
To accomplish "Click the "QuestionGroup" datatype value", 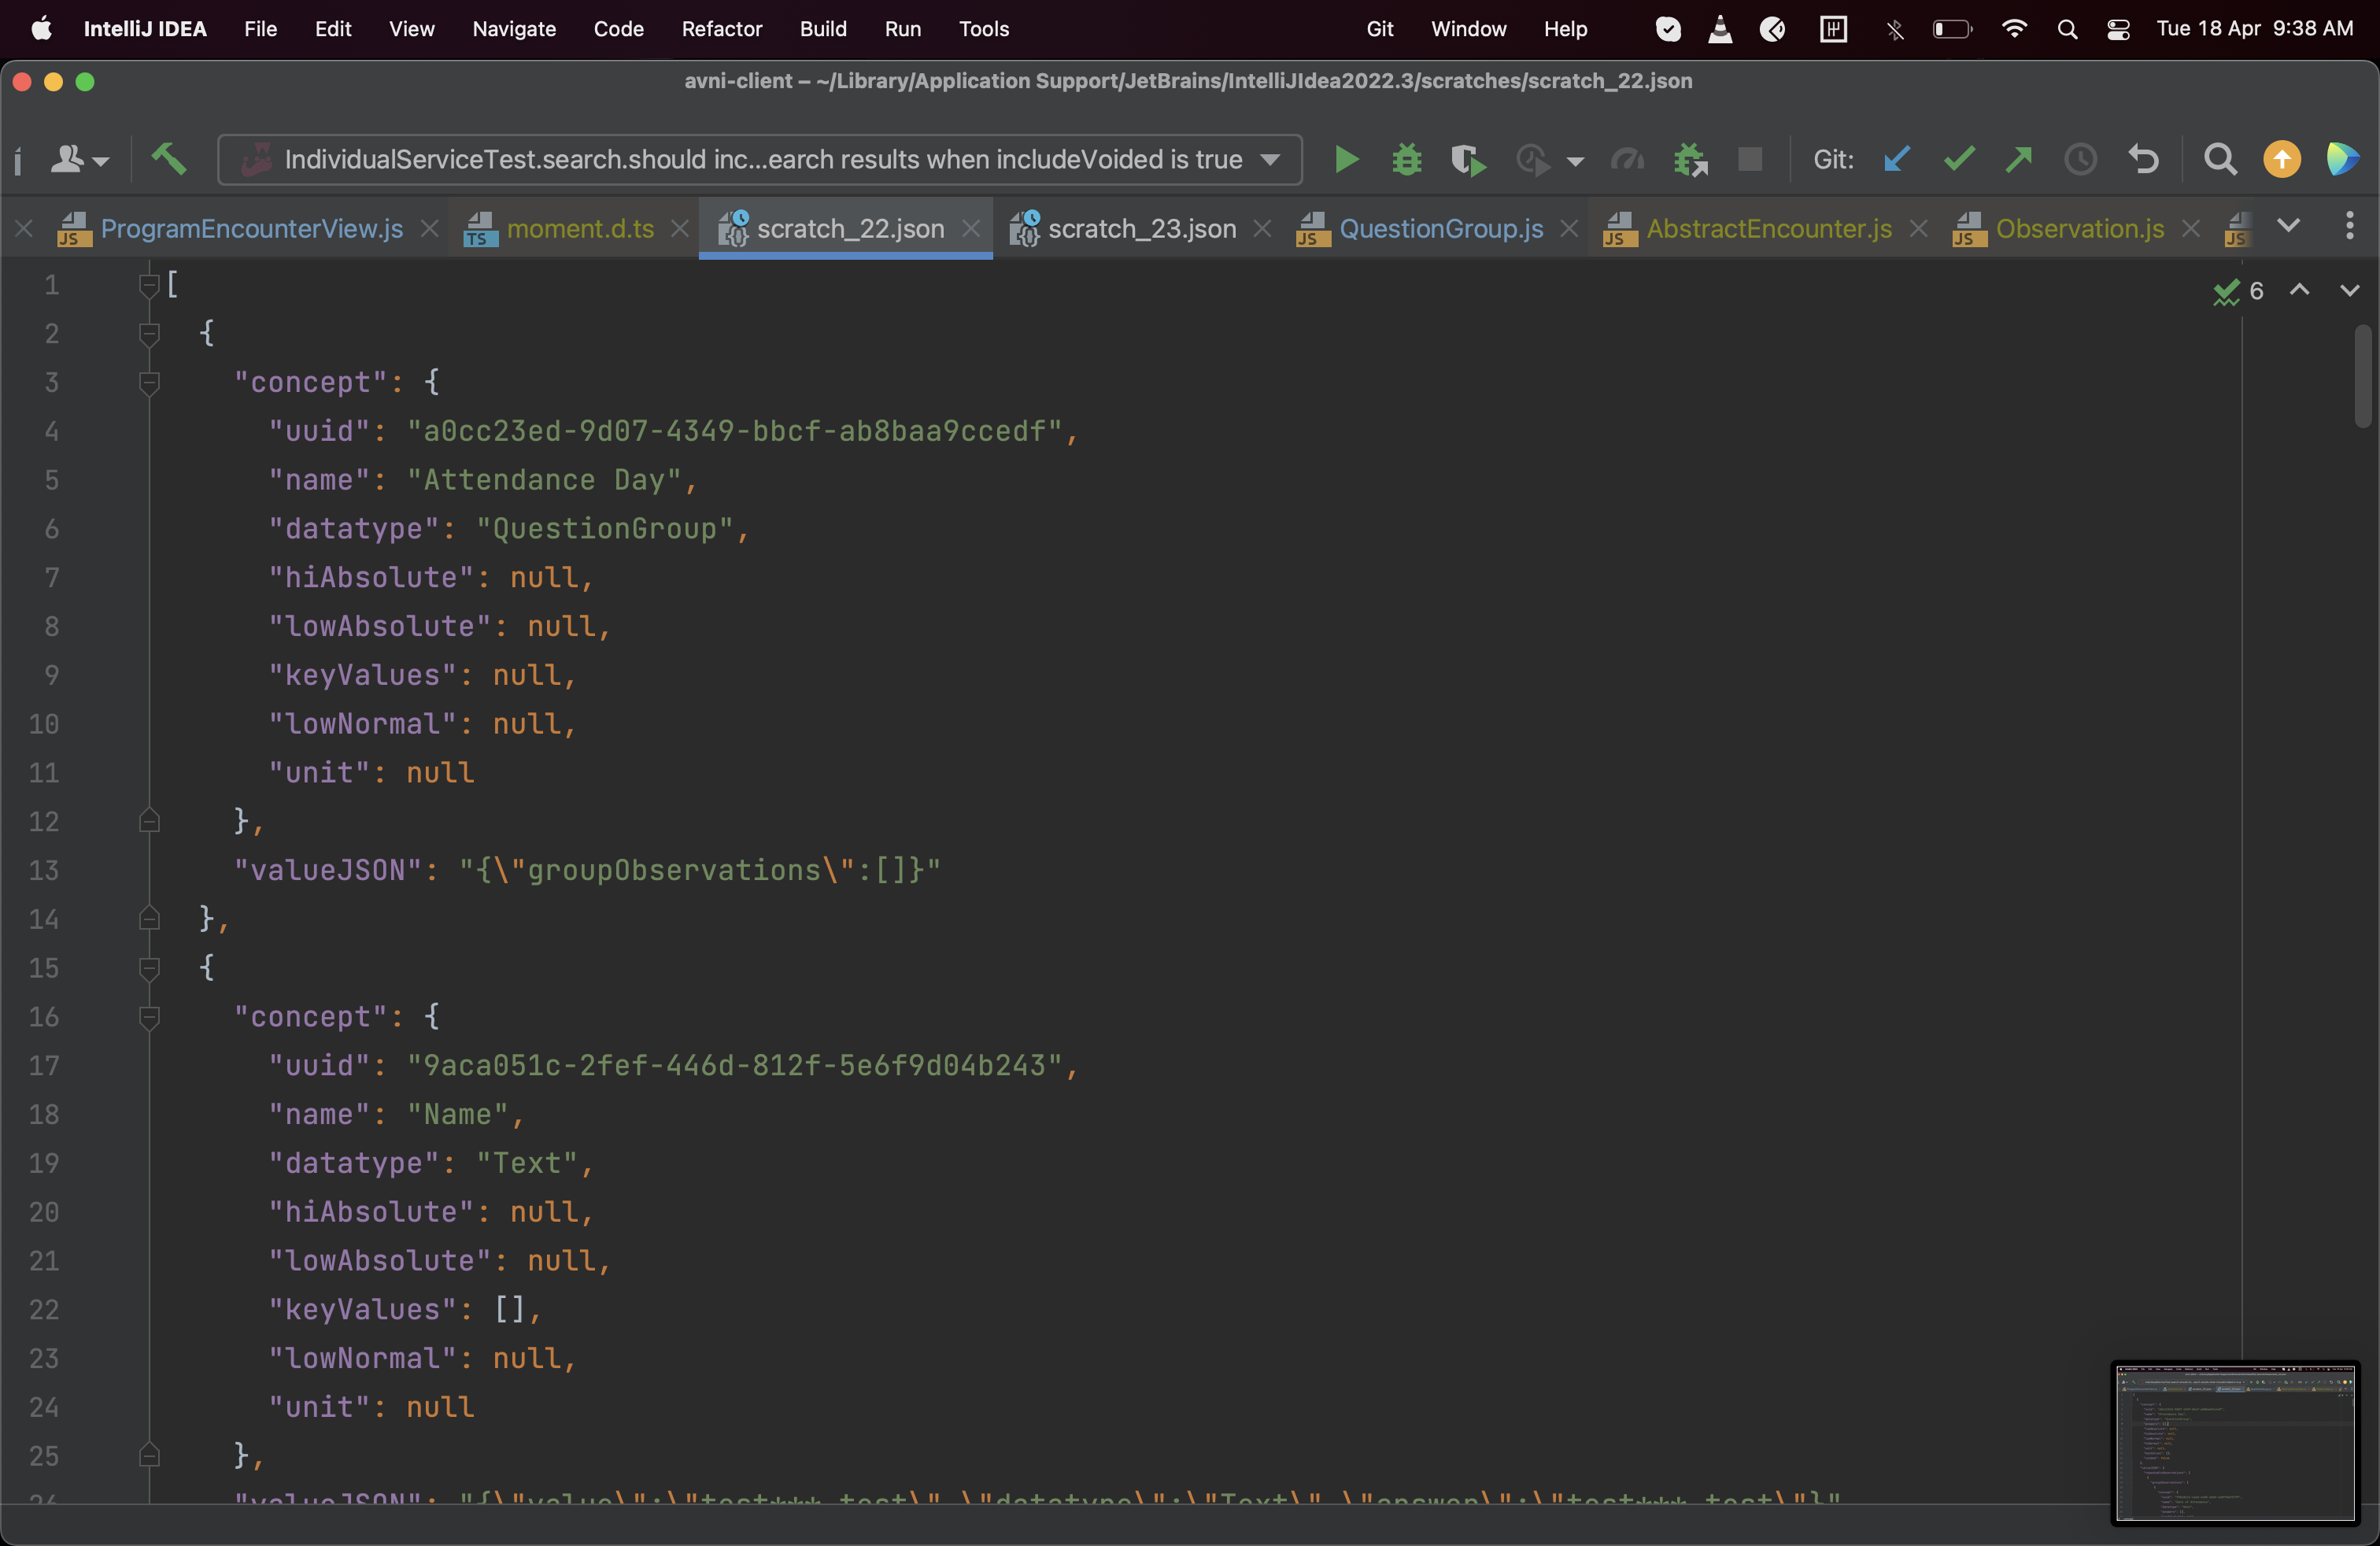I will point(605,529).
